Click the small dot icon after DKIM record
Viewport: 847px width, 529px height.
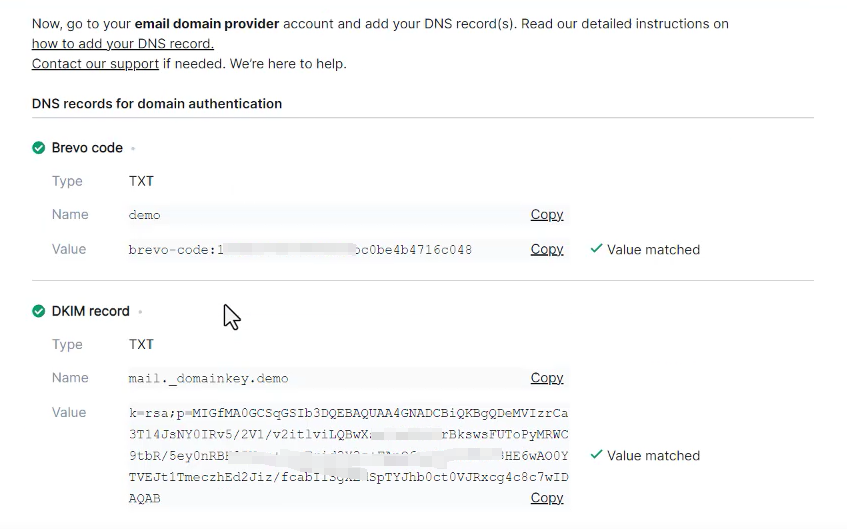click(140, 312)
